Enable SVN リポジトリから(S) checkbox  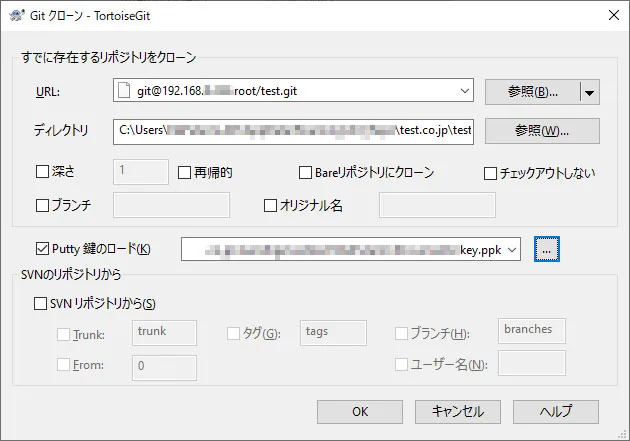[x=40, y=303]
